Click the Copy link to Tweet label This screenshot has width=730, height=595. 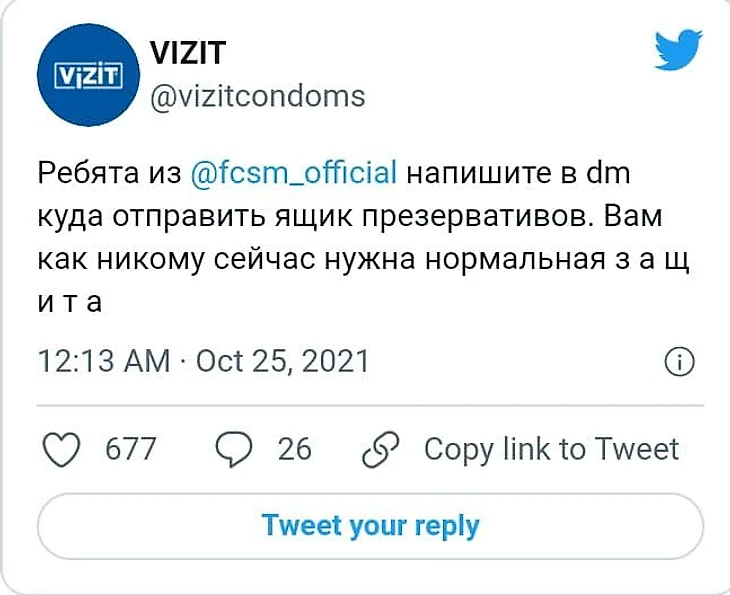551,449
